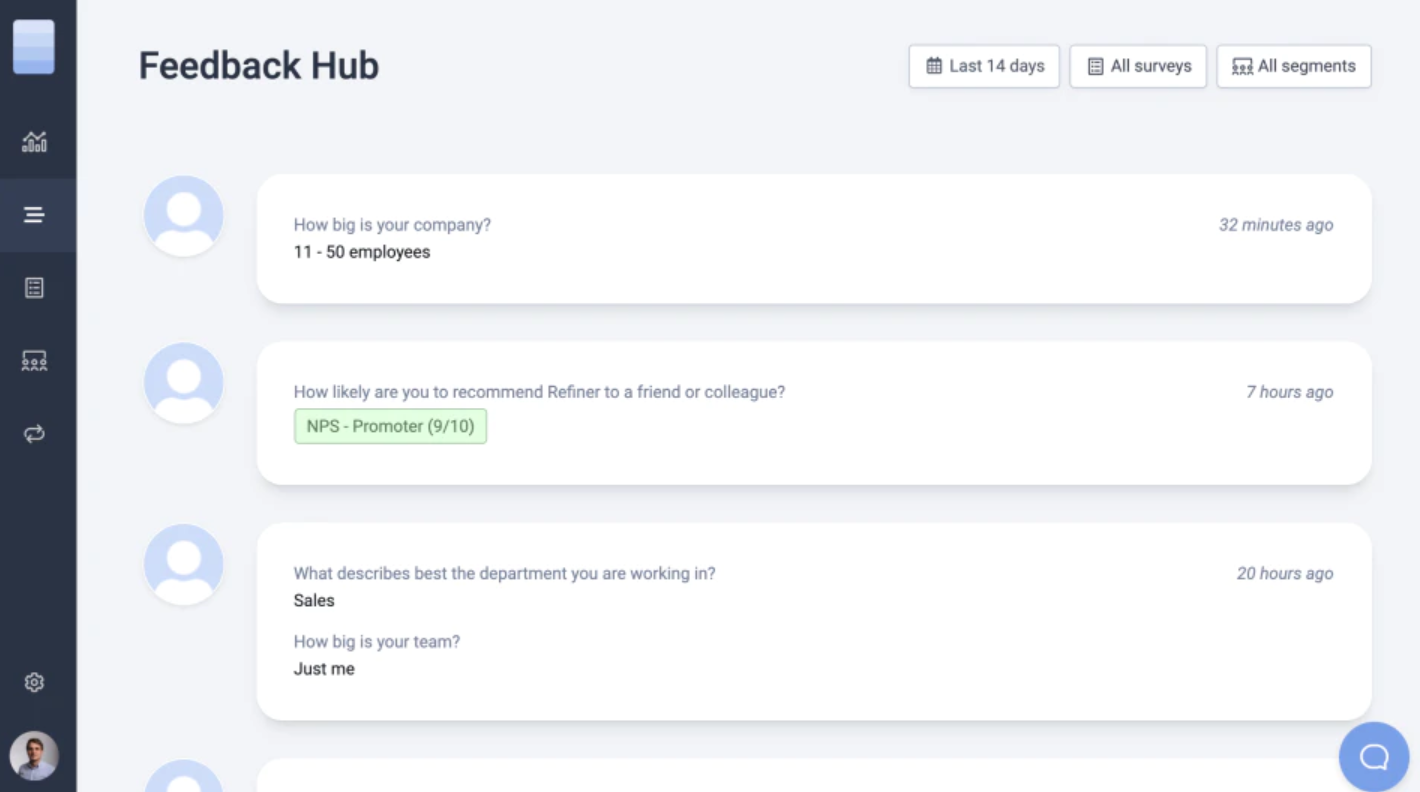The image size is (1420, 792).
Task: Open the user profile photo menu
Action: pyautogui.click(x=34, y=756)
